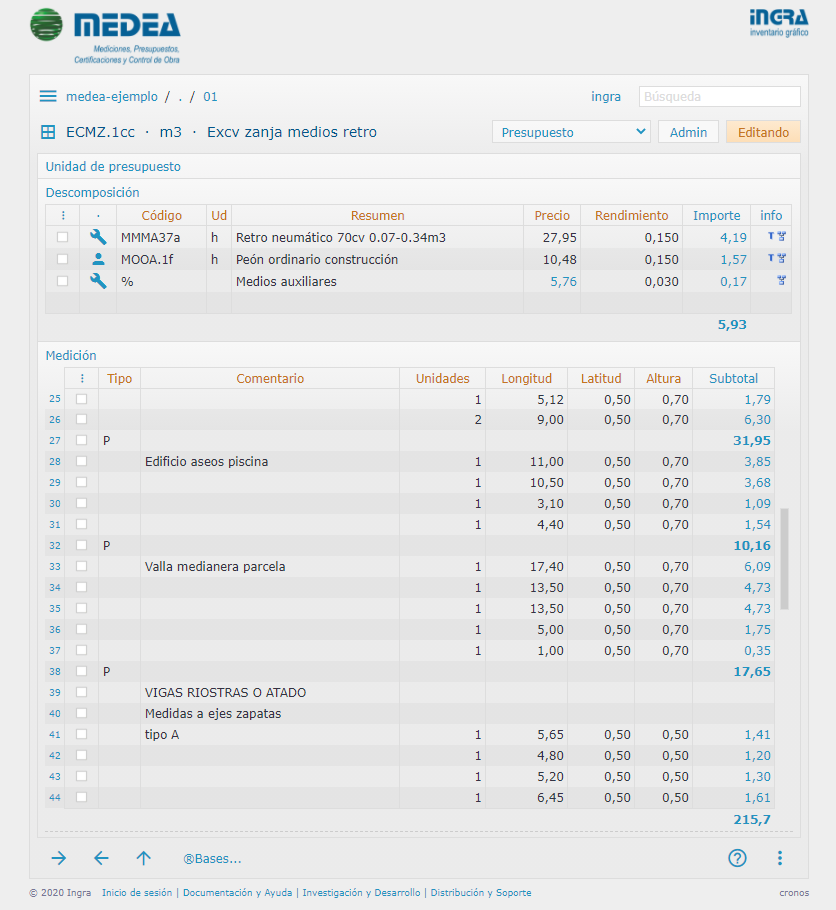Click the grid icon beside ECMZ.1cc
The height and width of the screenshot is (910, 836).
click(48, 132)
